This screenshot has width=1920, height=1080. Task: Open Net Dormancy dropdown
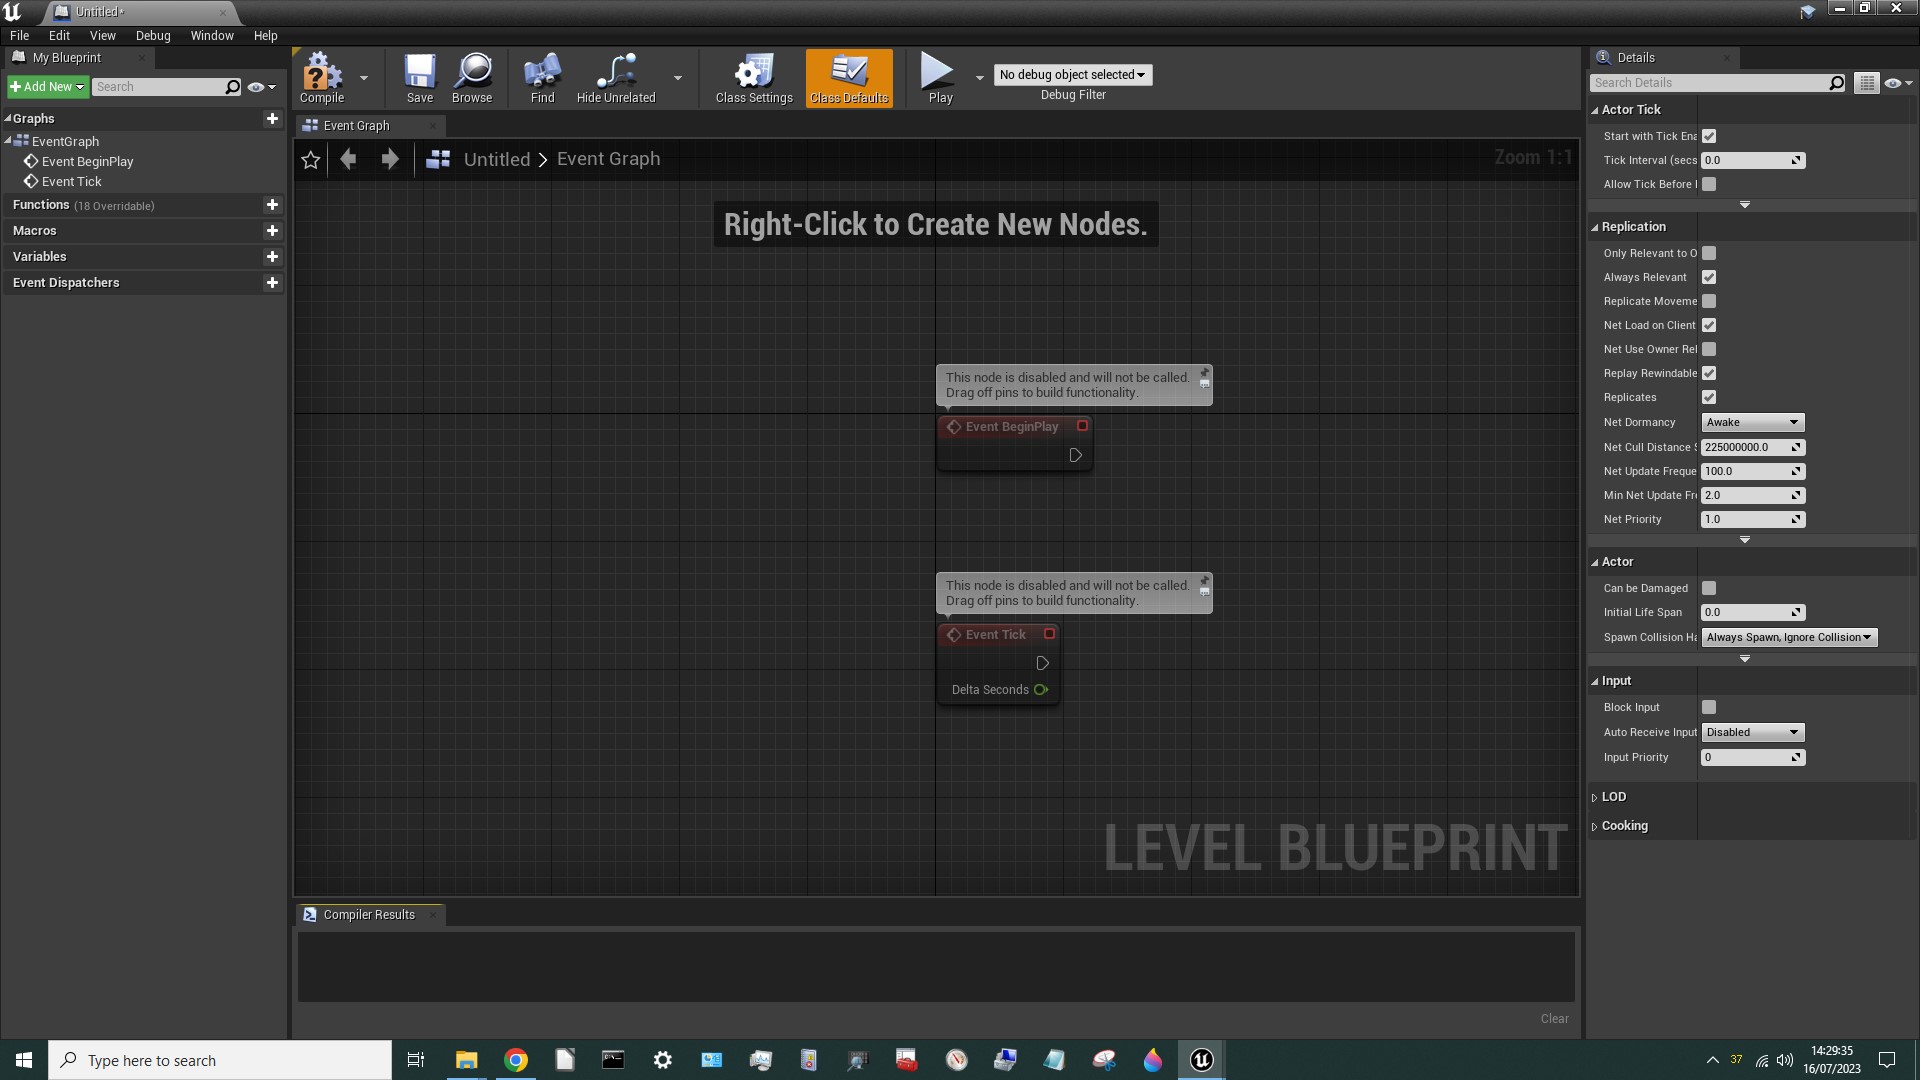point(1752,422)
